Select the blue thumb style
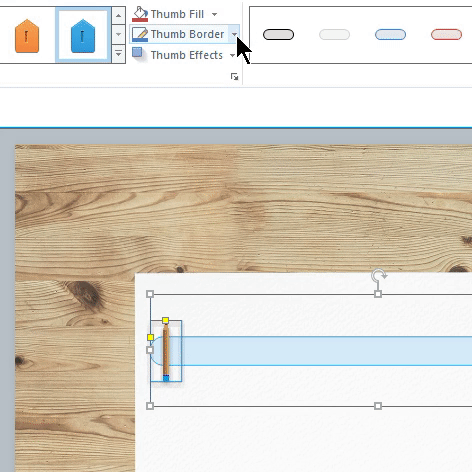472x472 pixels. (x=83, y=36)
